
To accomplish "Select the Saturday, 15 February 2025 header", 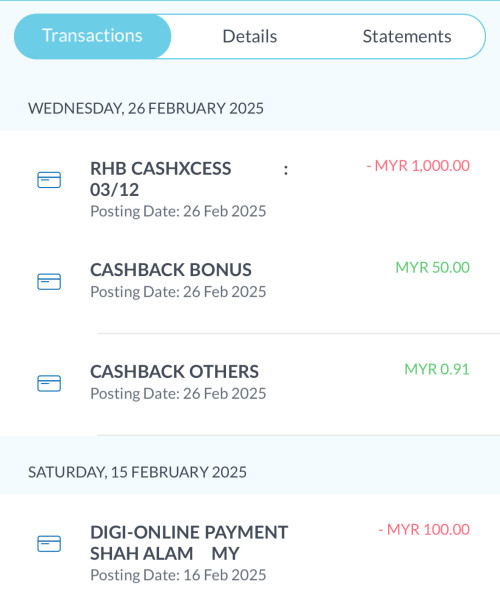I will pyautogui.click(x=137, y=472).
